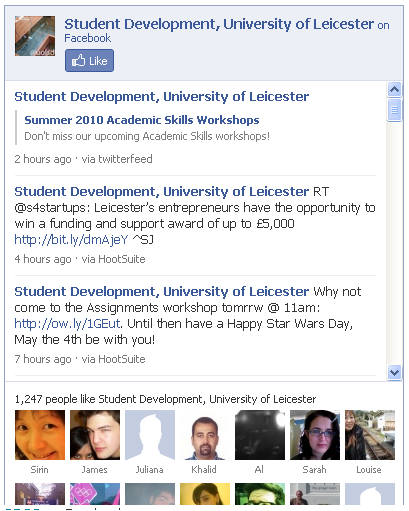
Task: Click the Like button with thumbs-up
Action: [x=89, y=61]
